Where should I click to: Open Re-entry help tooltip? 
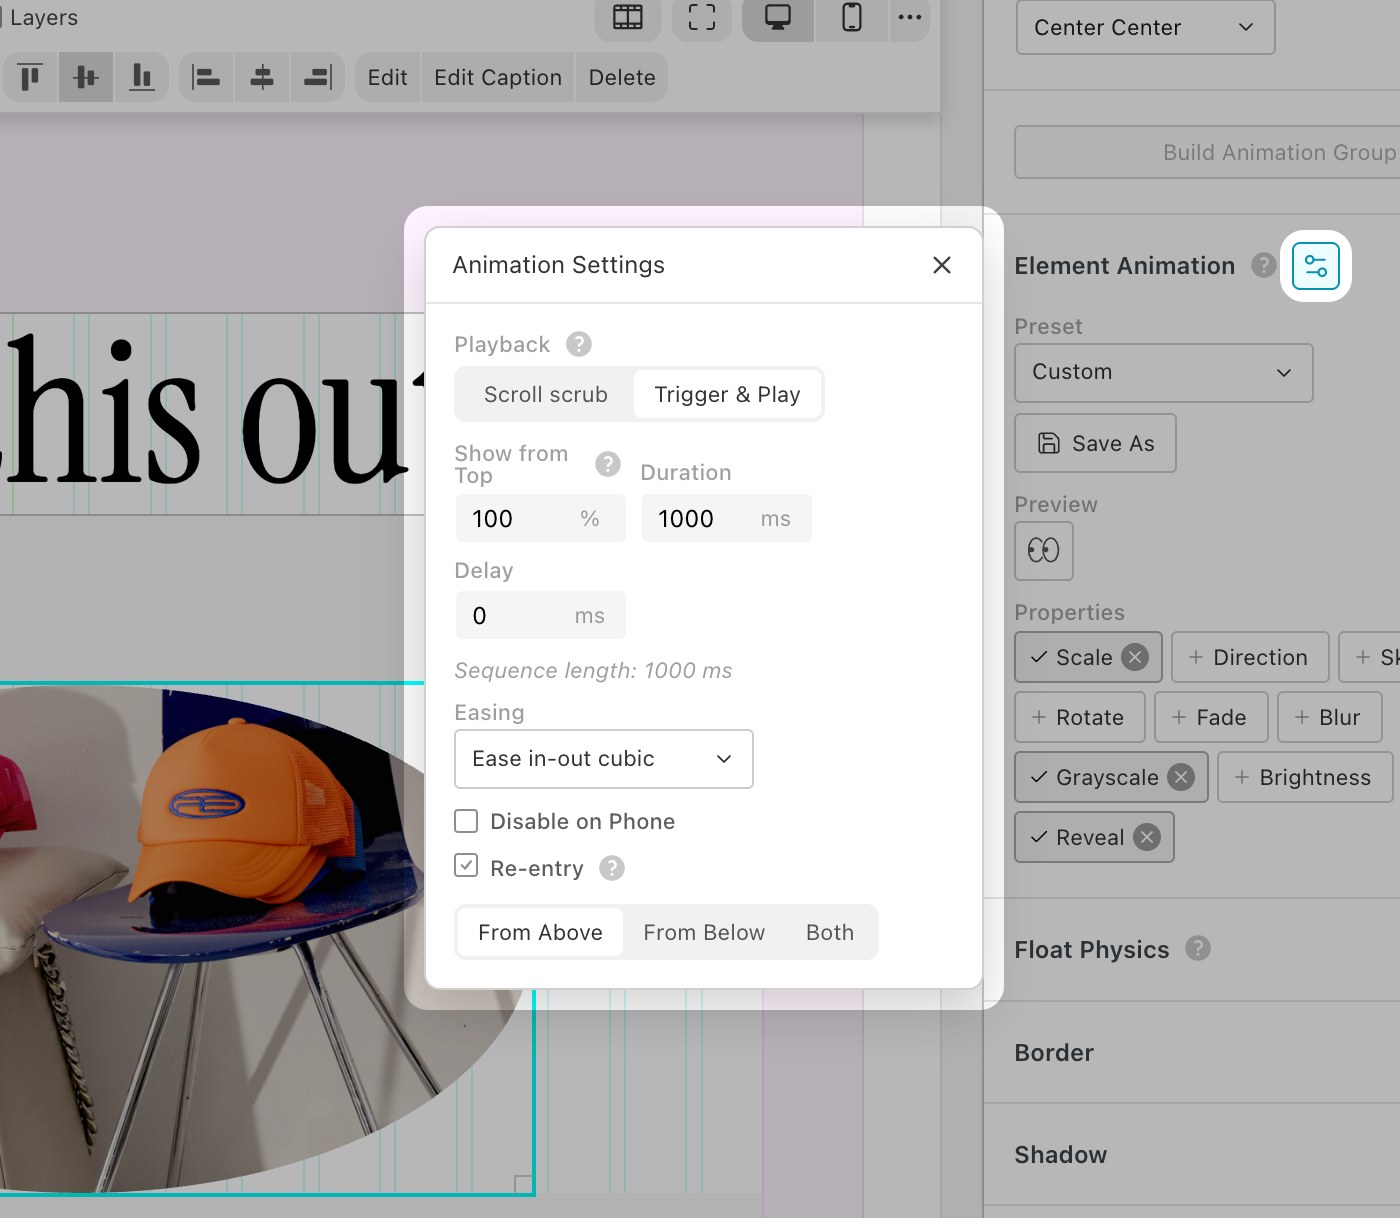pyautogui.click(x=612, y=868)
